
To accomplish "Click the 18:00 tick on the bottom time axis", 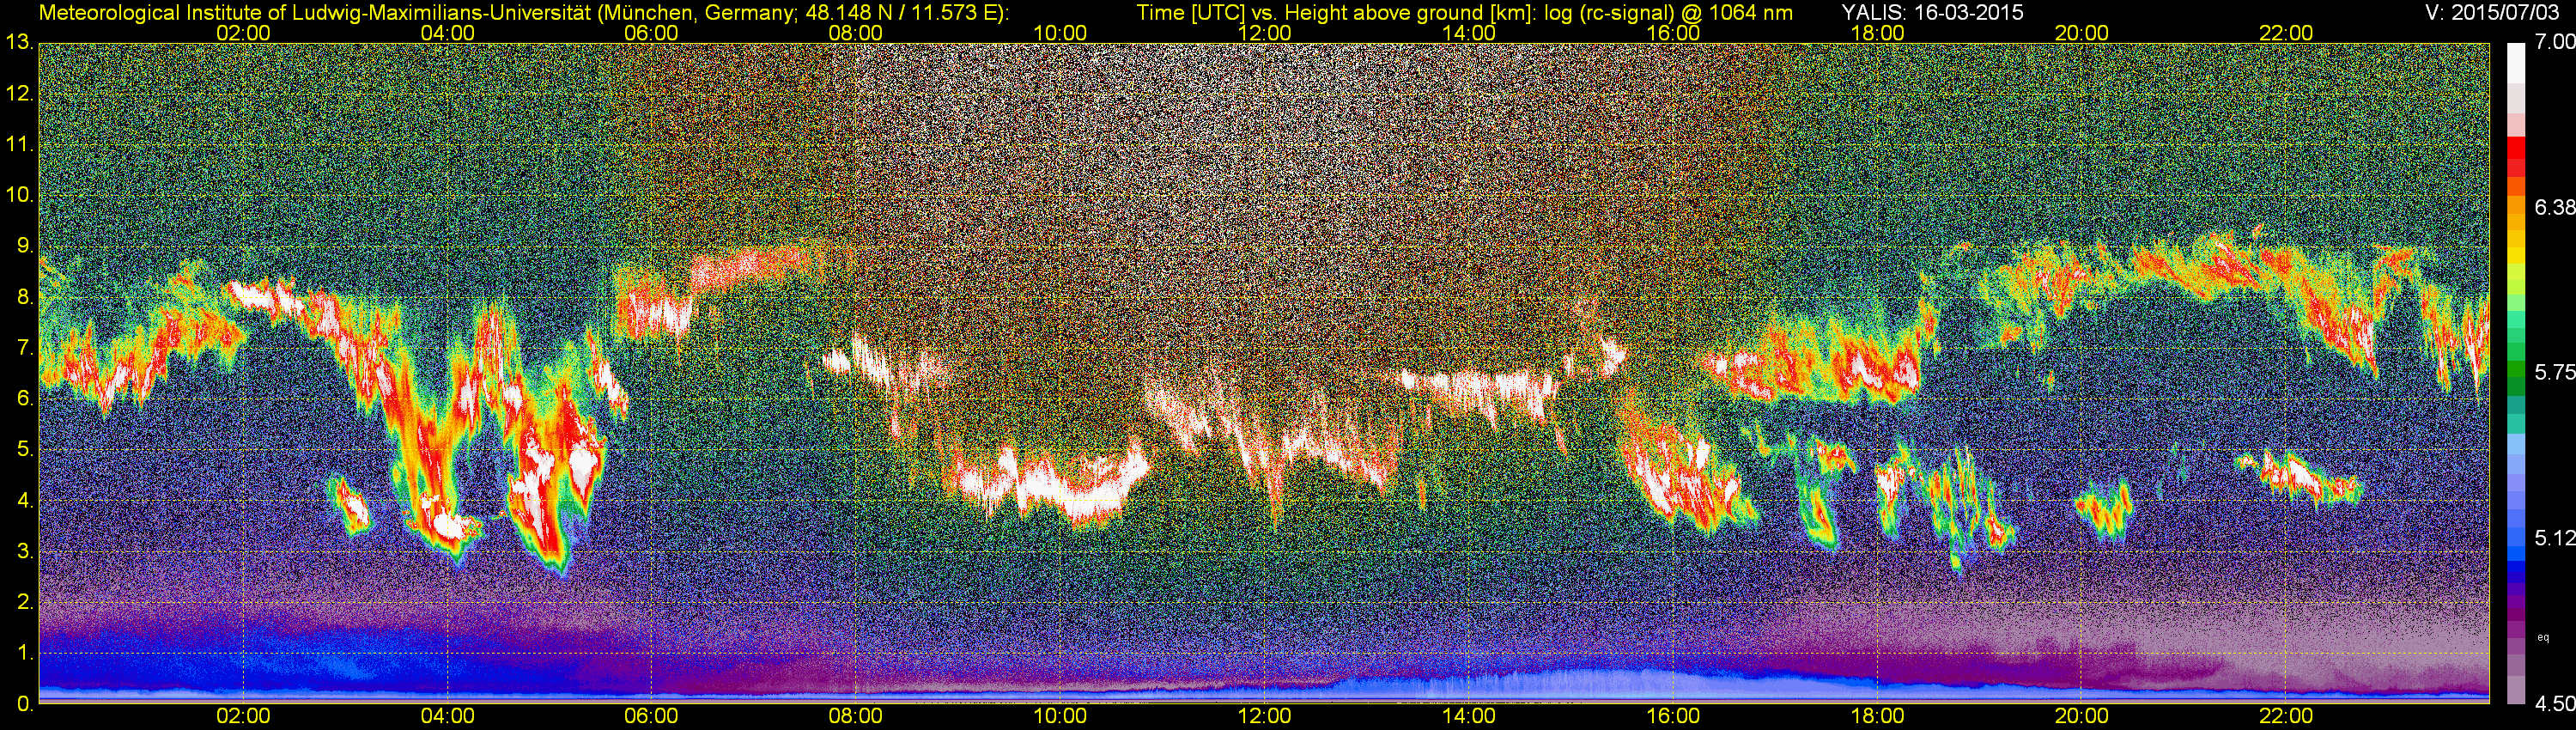I will tap(1877, 716).
